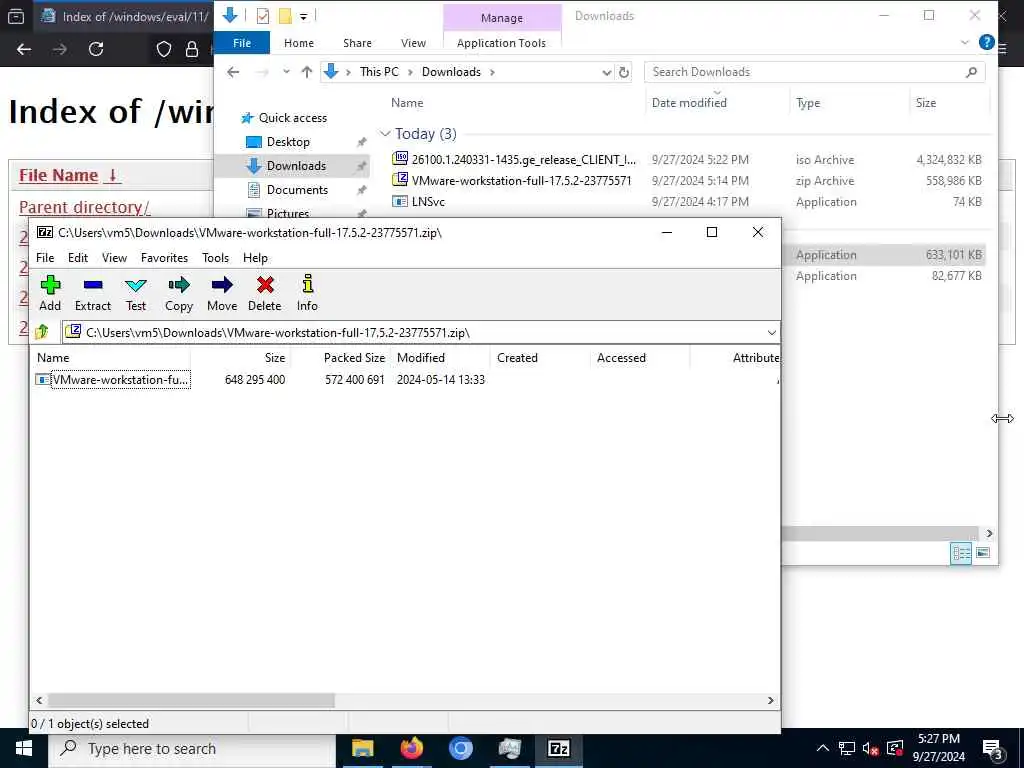Extract files using the Extract toolbar icon
Viewport: 1024px width, 768px height.
[93, 293]
